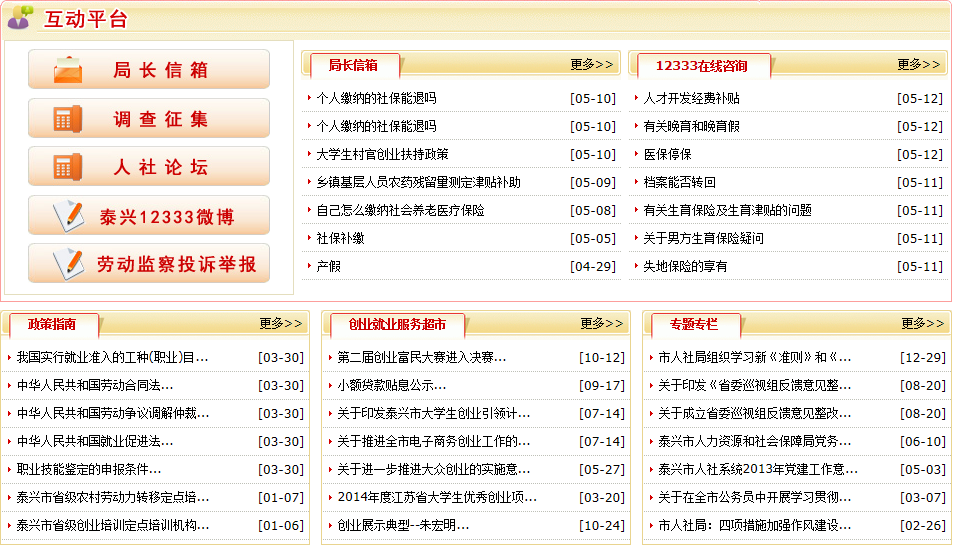Screen dimensions: 954x548
Task: Click the pencil note icon beside 泰兴12333微博
Action: [69, 215]
